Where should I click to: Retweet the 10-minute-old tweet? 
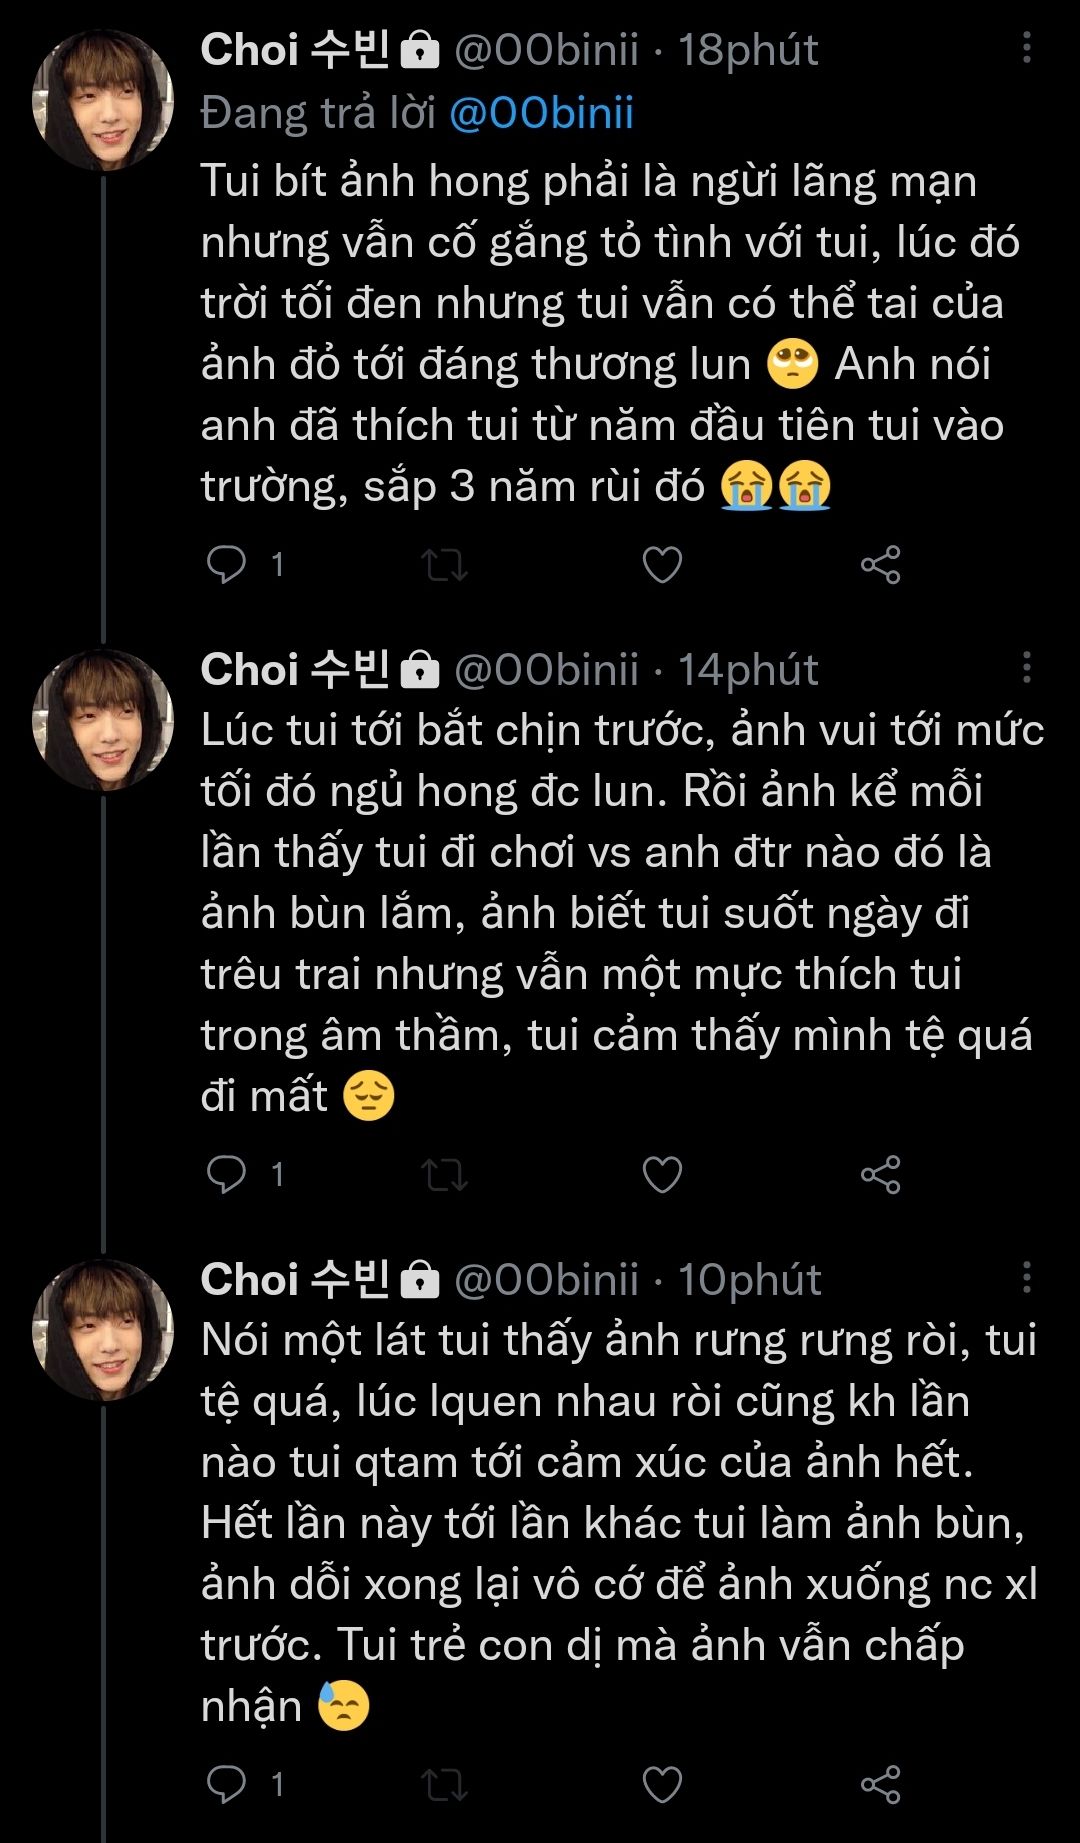[x=444, y=1784]
